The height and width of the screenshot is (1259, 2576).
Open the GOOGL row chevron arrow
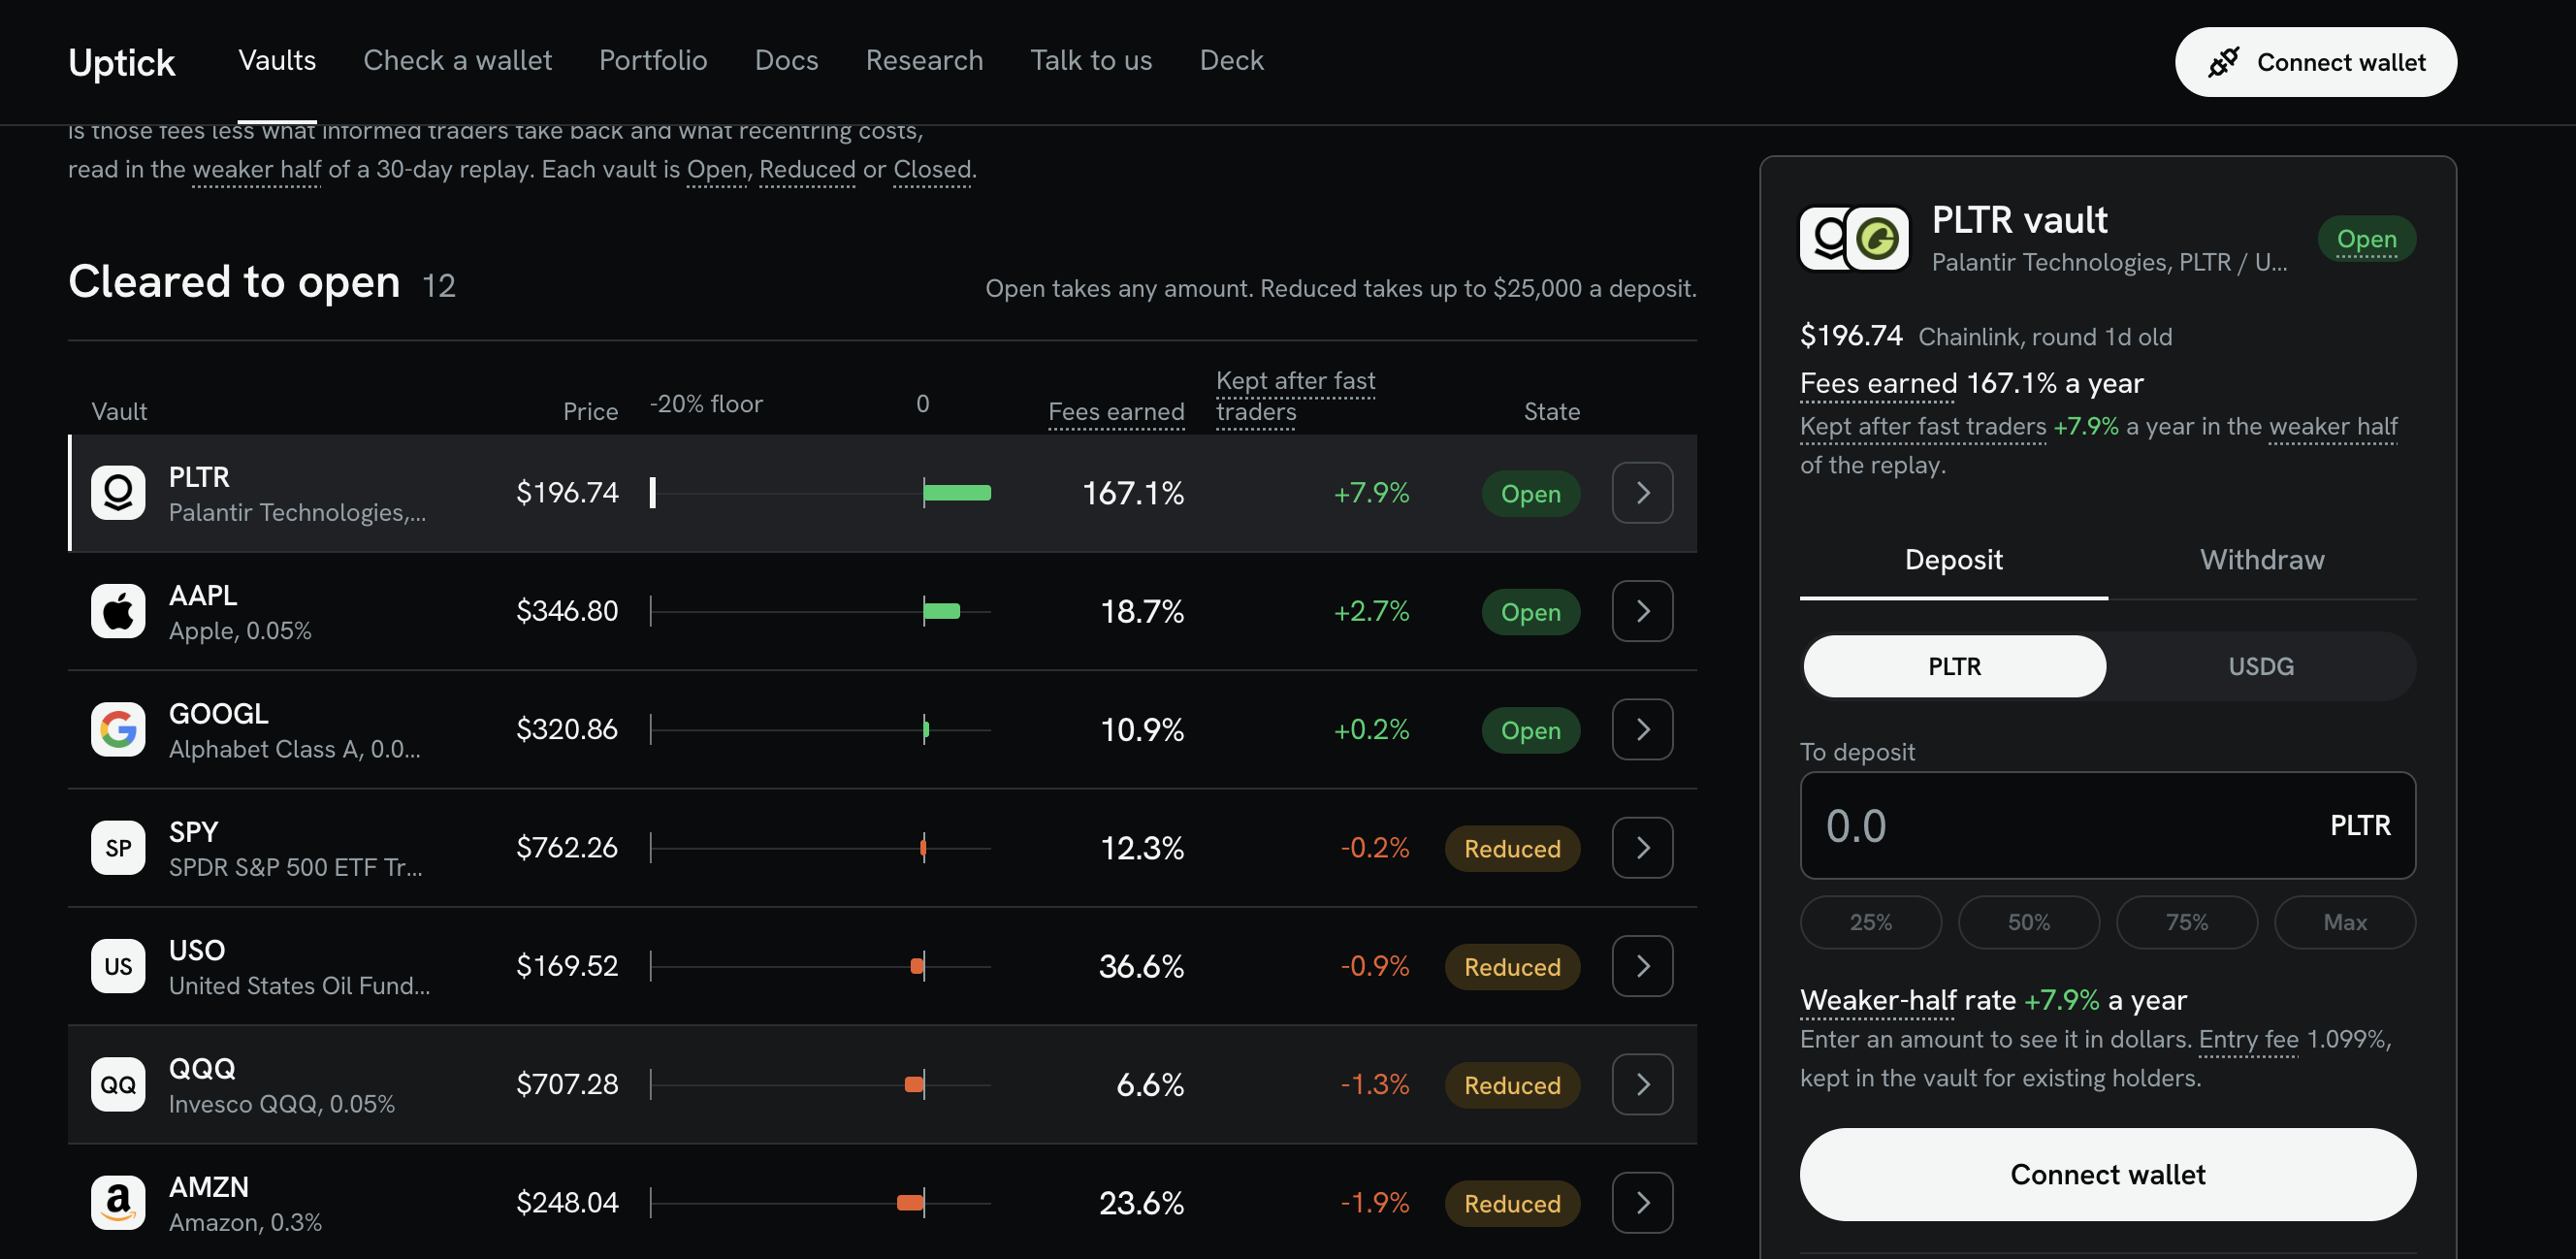[x=1642, y=729]
